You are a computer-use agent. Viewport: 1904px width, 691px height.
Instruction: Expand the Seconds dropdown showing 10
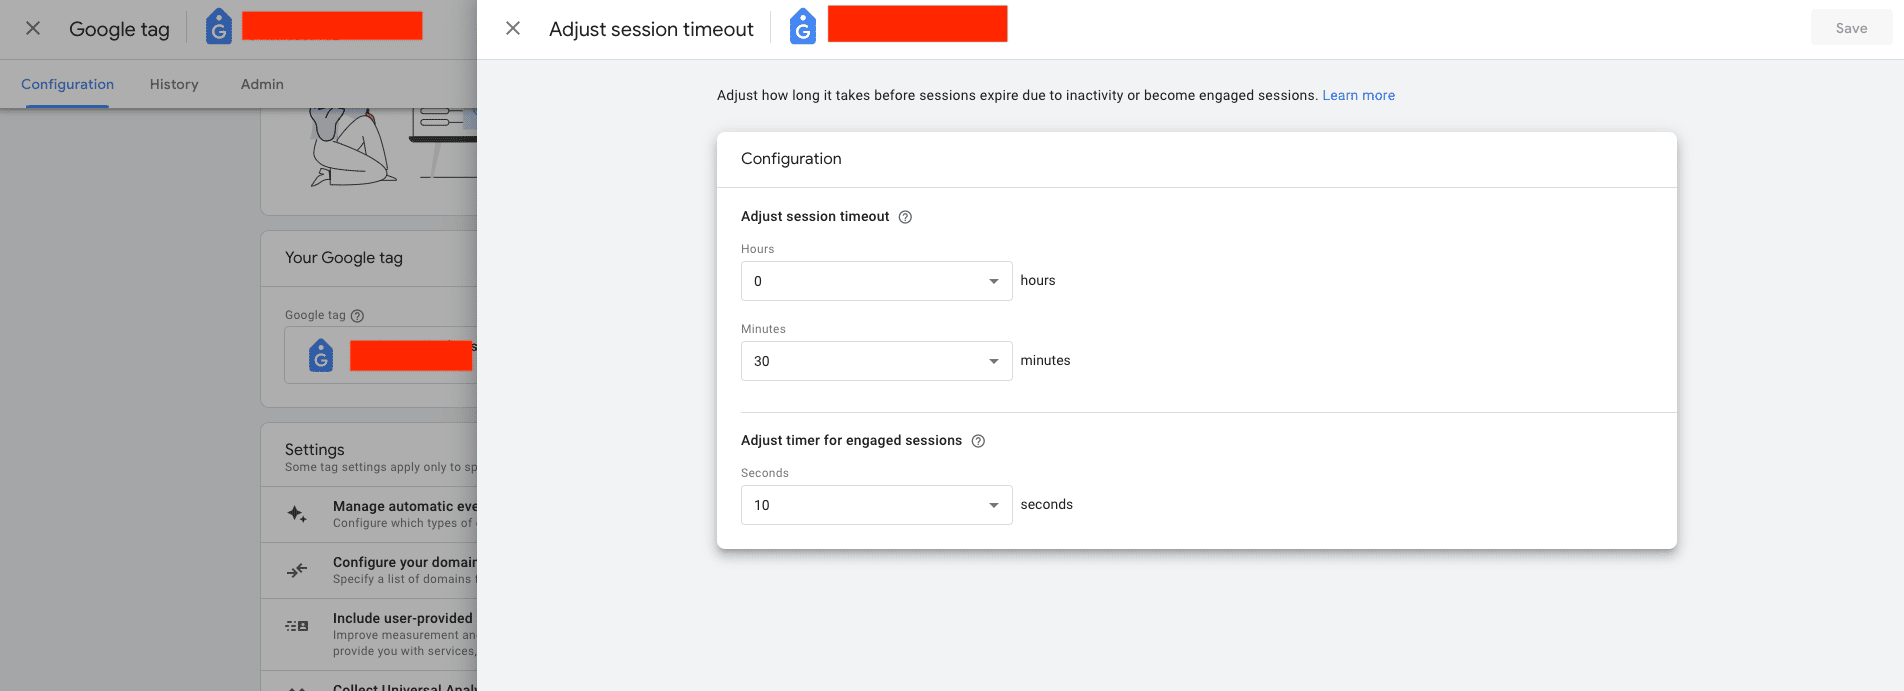(x=876, y=505)
